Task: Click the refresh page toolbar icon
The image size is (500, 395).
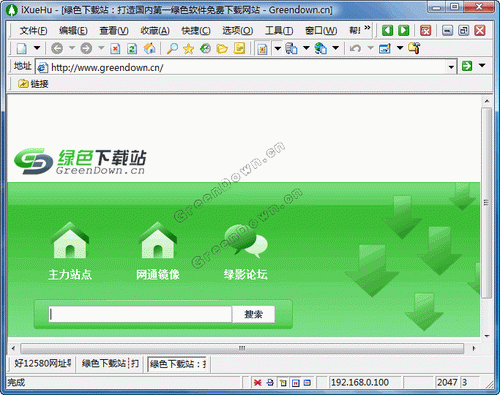Action: click(x=132, y=49)
